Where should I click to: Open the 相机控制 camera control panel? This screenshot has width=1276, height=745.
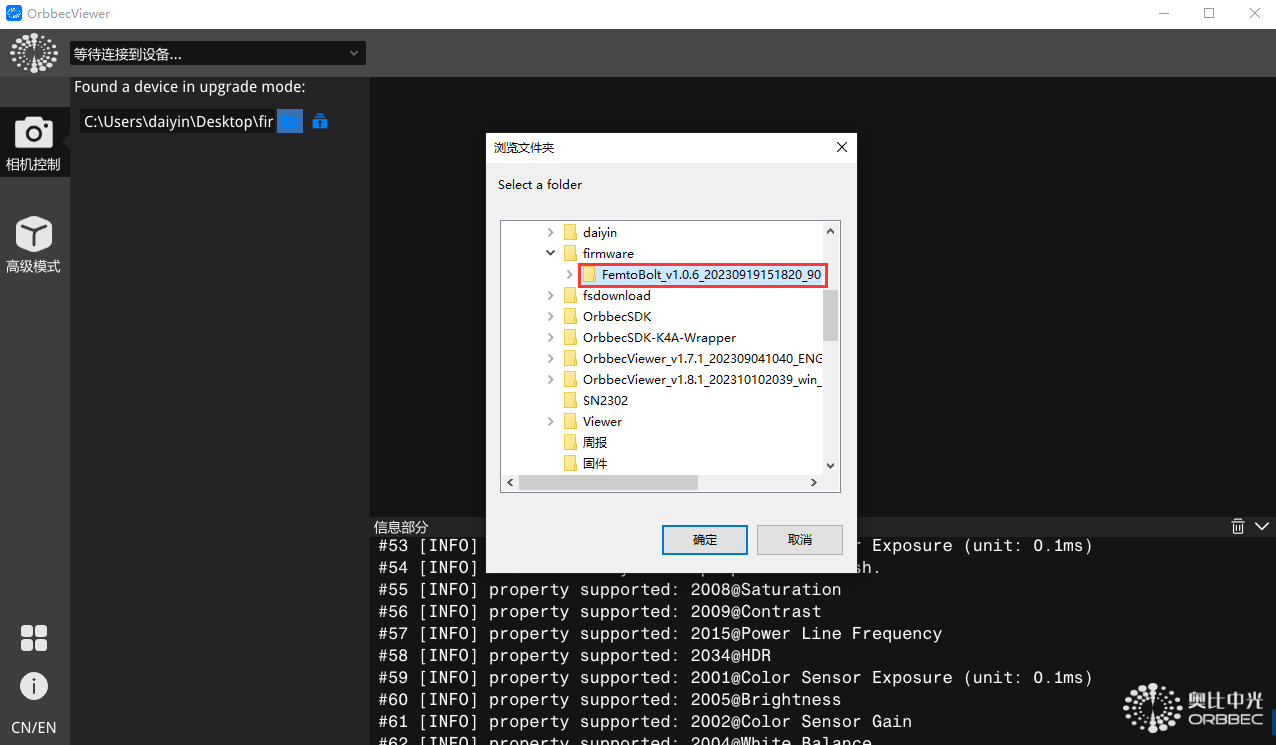coord(33,143)
